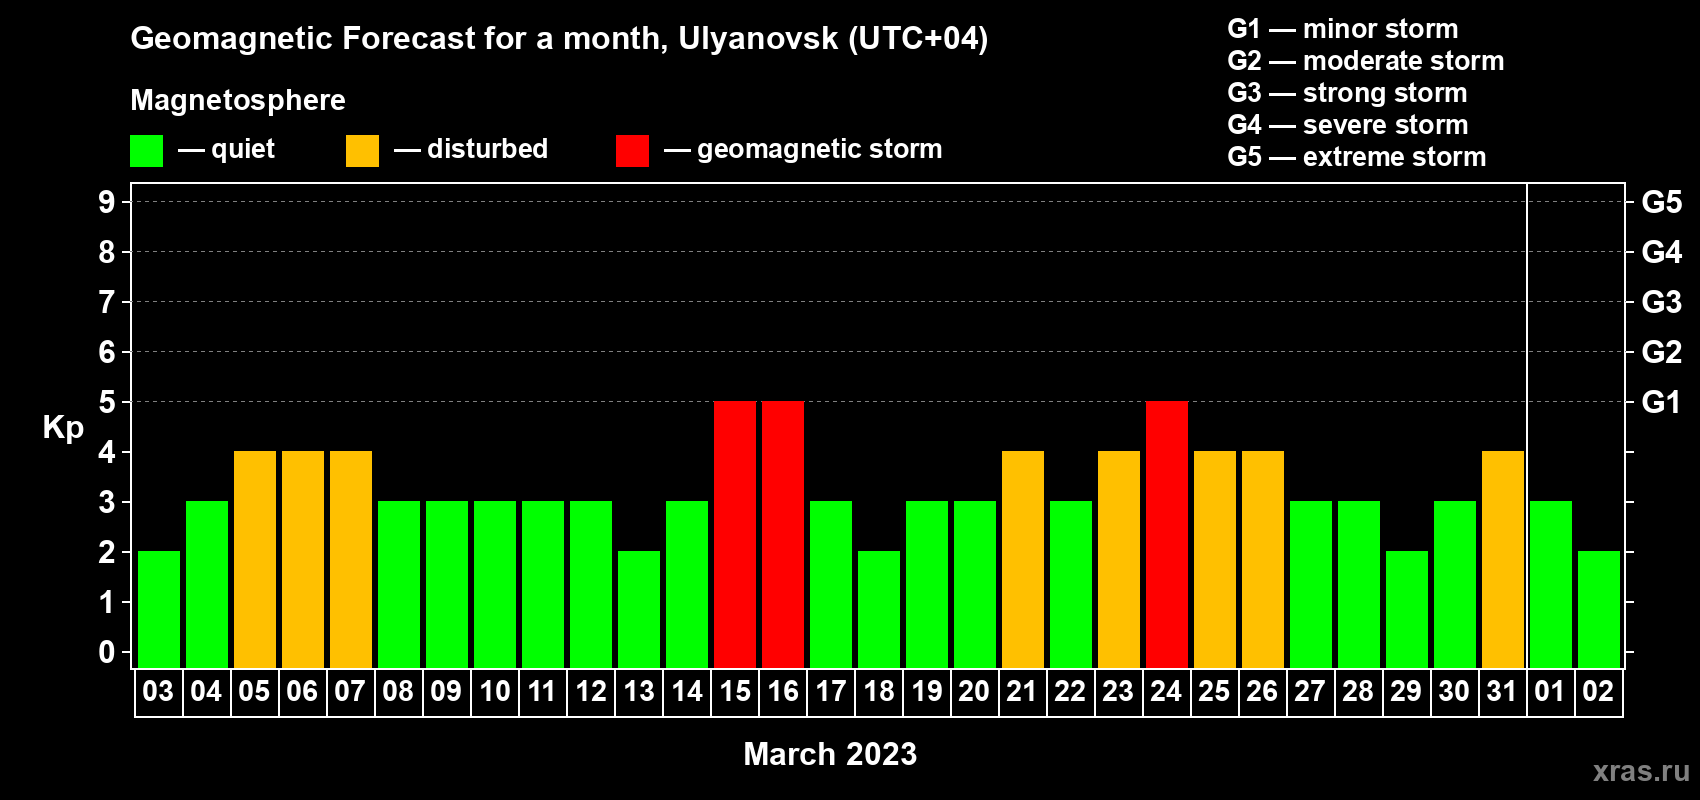Click the 'G5 — extreme storm' legend line

click(1357, 157)
